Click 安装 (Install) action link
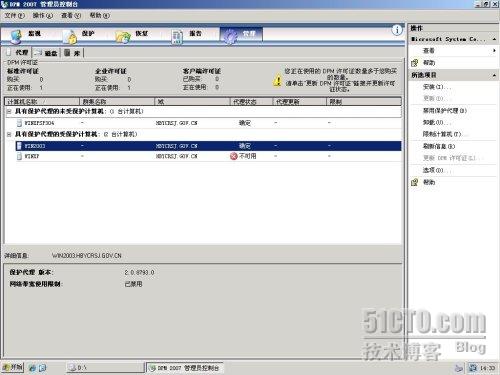Screen dimensions: 500x375 pyautogui.click(x=437, y=87)
